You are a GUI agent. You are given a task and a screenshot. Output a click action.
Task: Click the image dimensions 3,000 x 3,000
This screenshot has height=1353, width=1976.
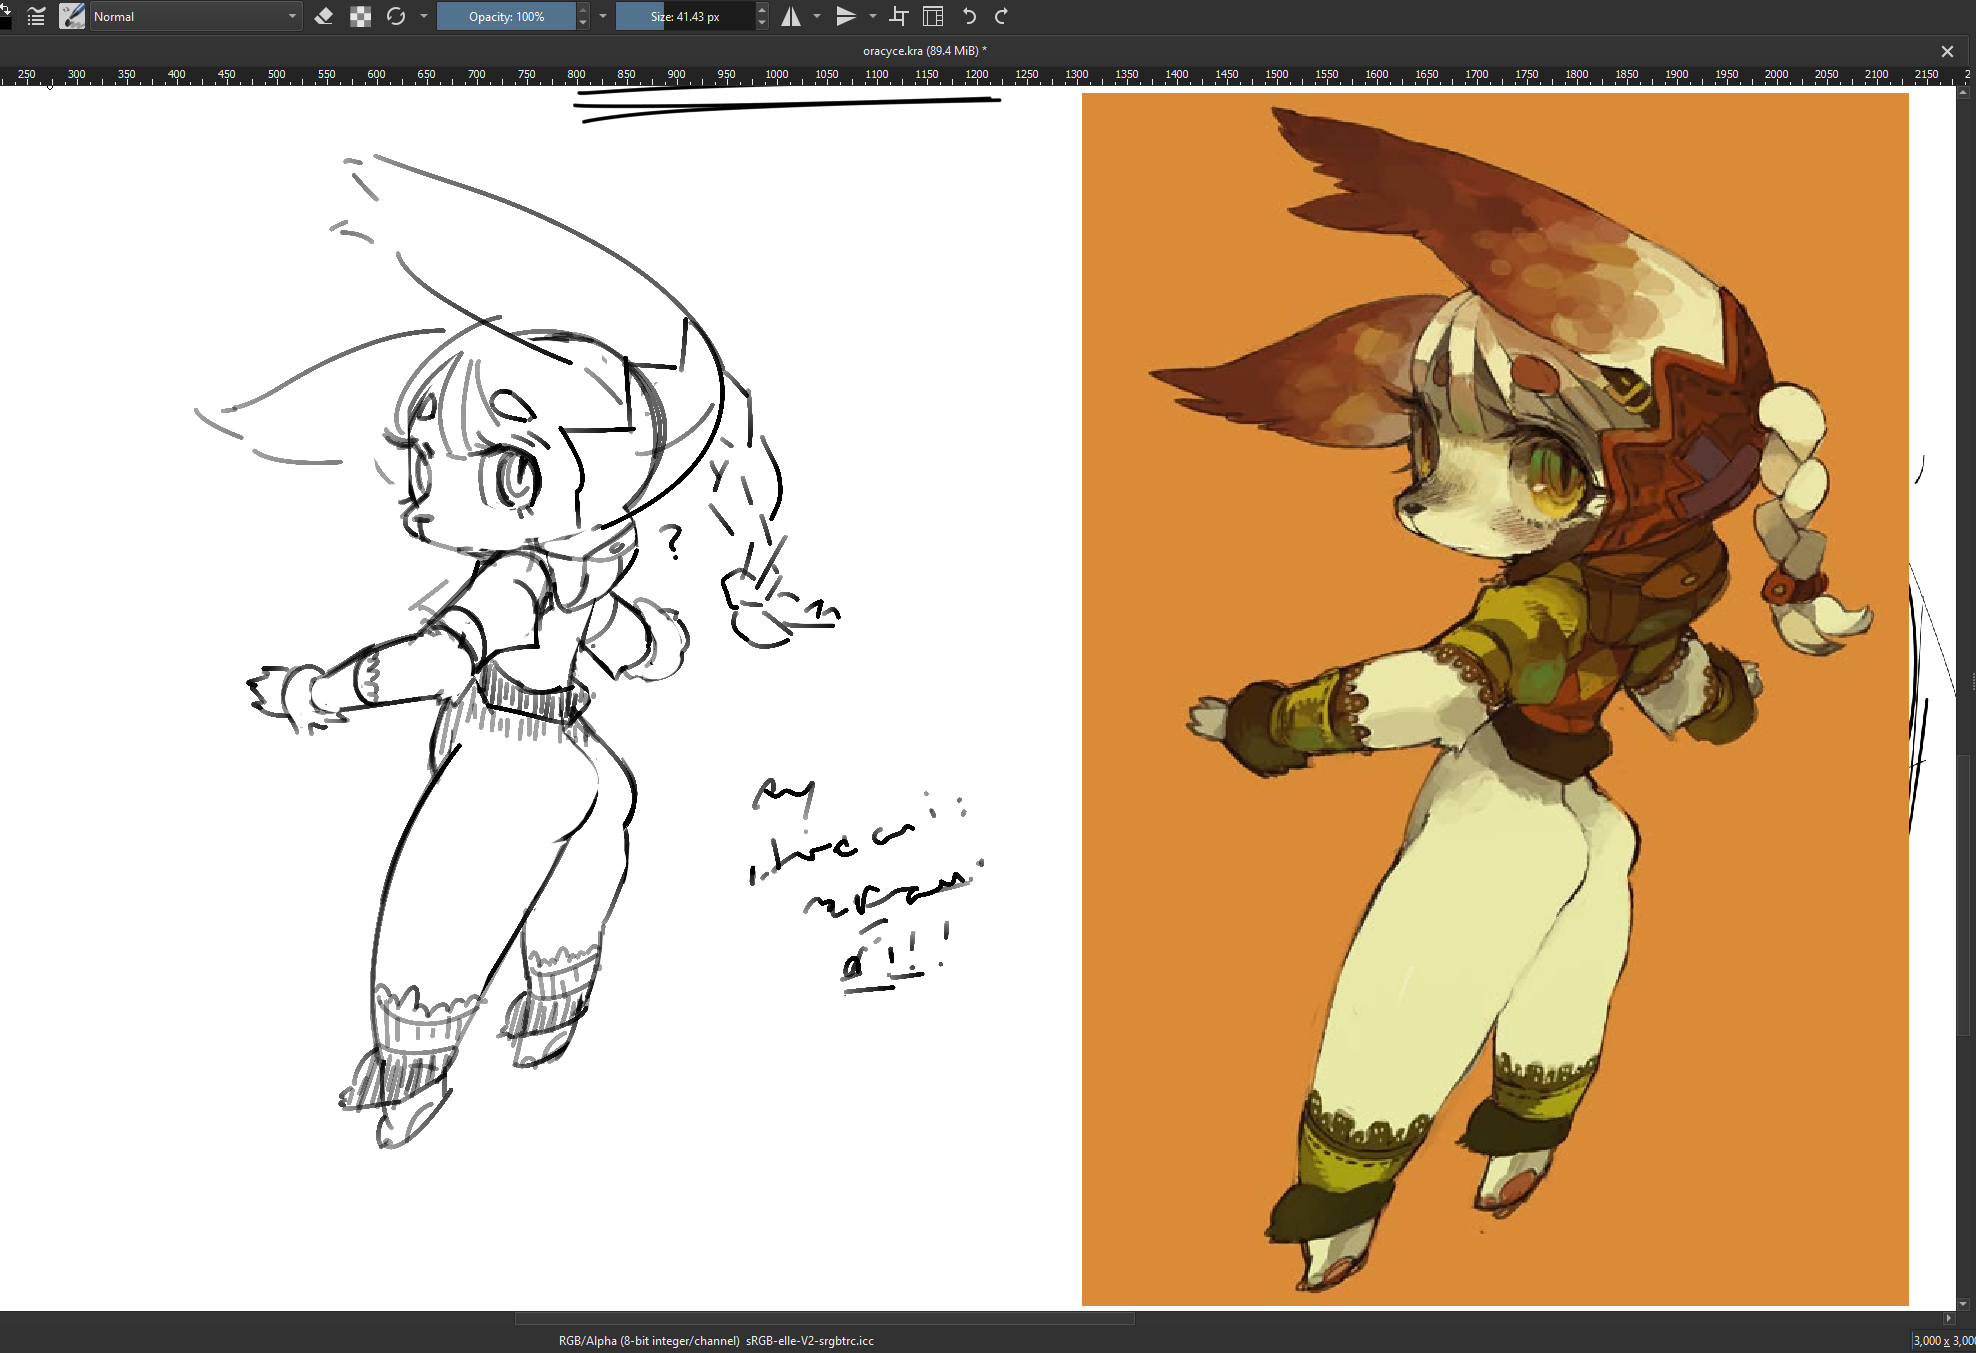pyautogui.click(x=1944, y=1341)
